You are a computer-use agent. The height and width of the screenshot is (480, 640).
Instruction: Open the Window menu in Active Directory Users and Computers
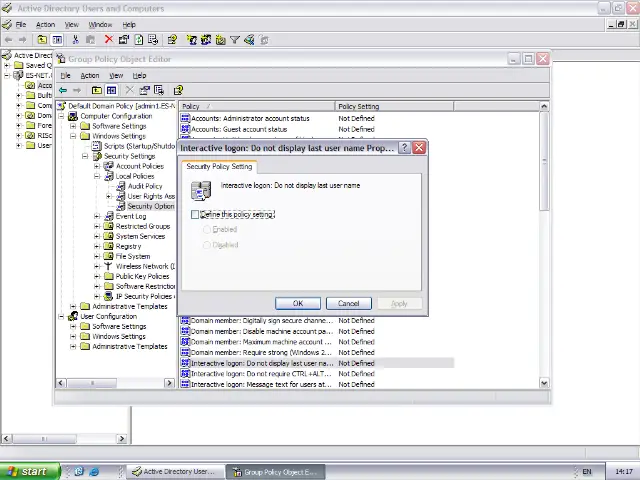point(100,24)
